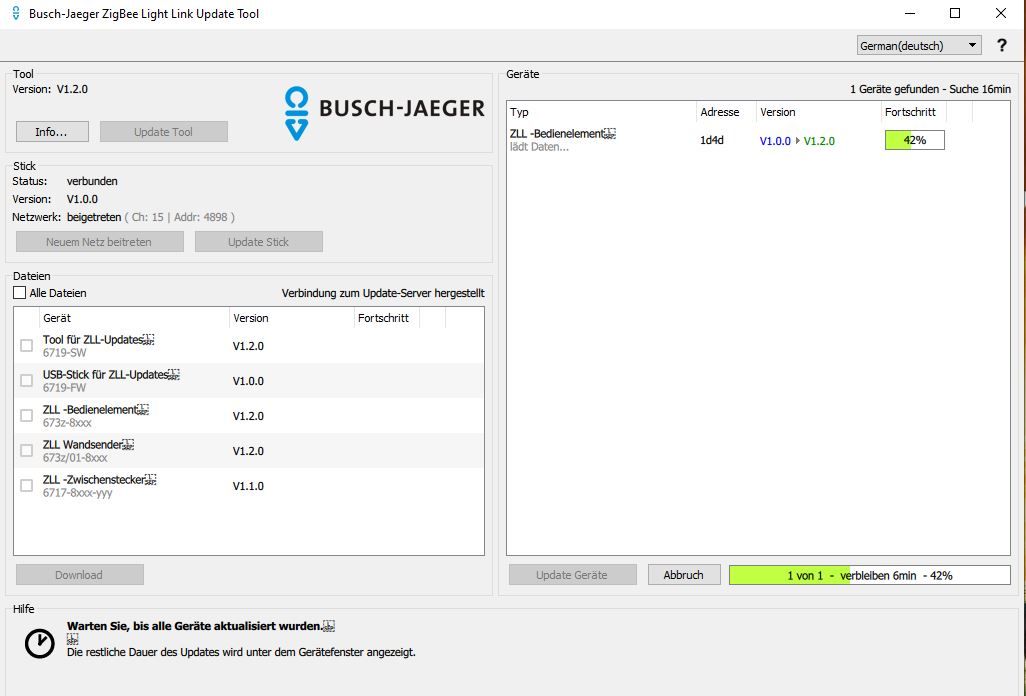This screenshot has height=696, width=1026.
Task: Check the ZLL Wandsender checkbox
Action: tap(26, 450)
